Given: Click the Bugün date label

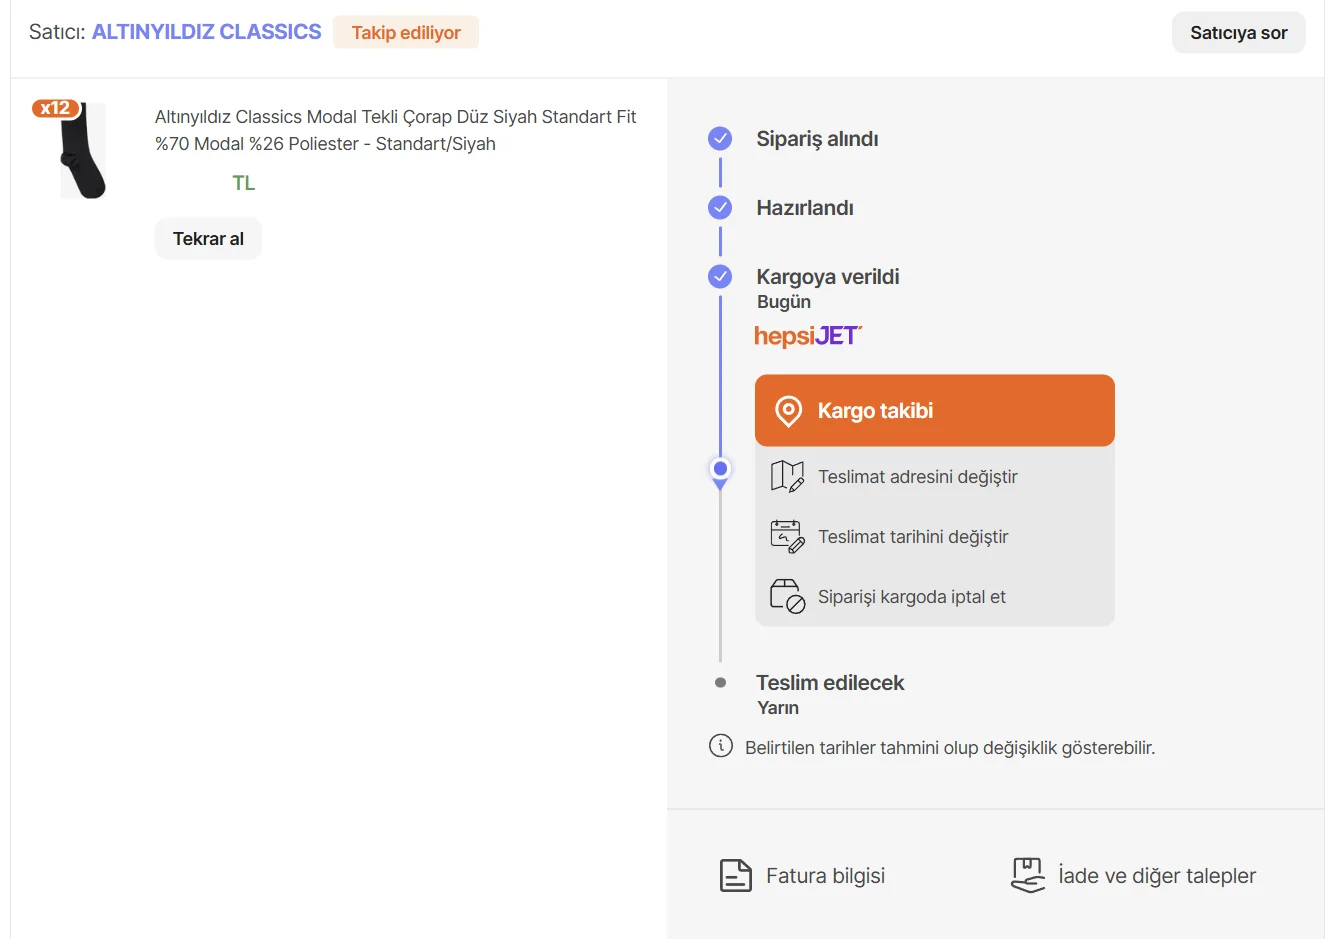Looking at the screenshot, I should coord(784,302).
